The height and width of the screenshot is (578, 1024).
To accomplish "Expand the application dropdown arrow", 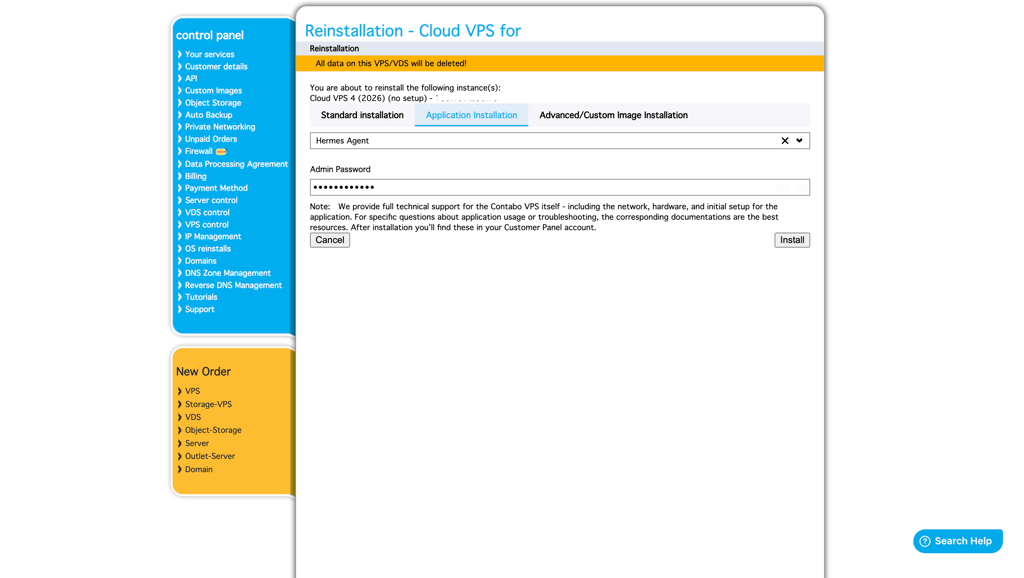I will click(x=799, y=140).
